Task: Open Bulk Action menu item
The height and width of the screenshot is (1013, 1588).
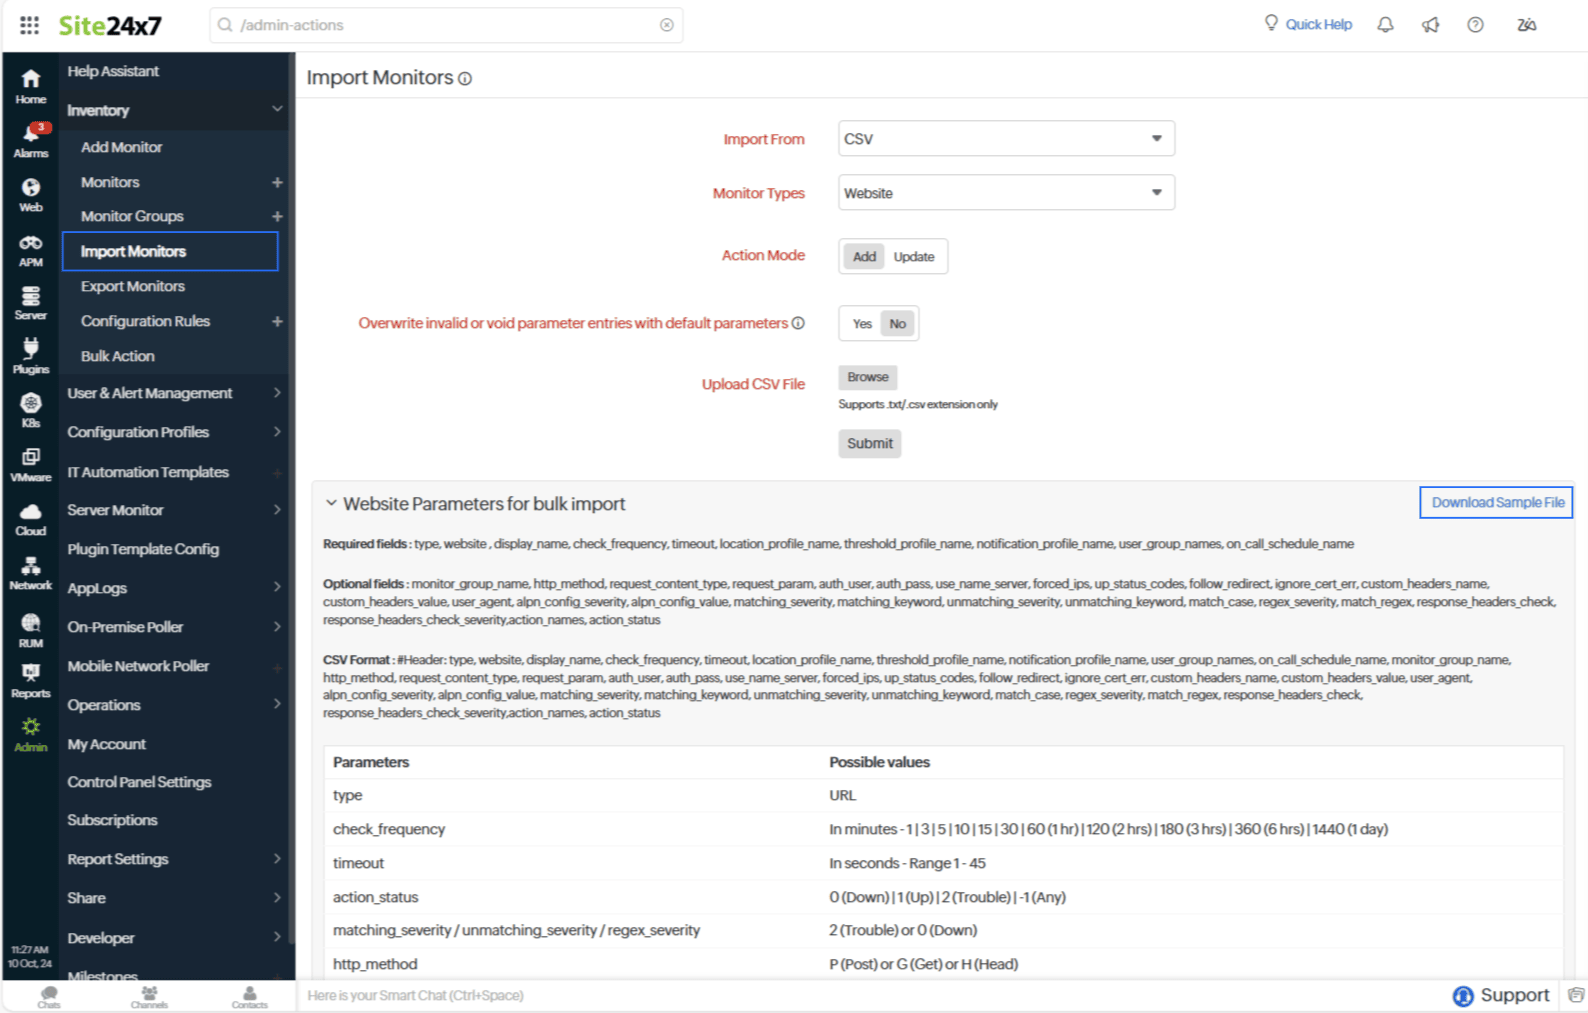Action: click(118, 356)
